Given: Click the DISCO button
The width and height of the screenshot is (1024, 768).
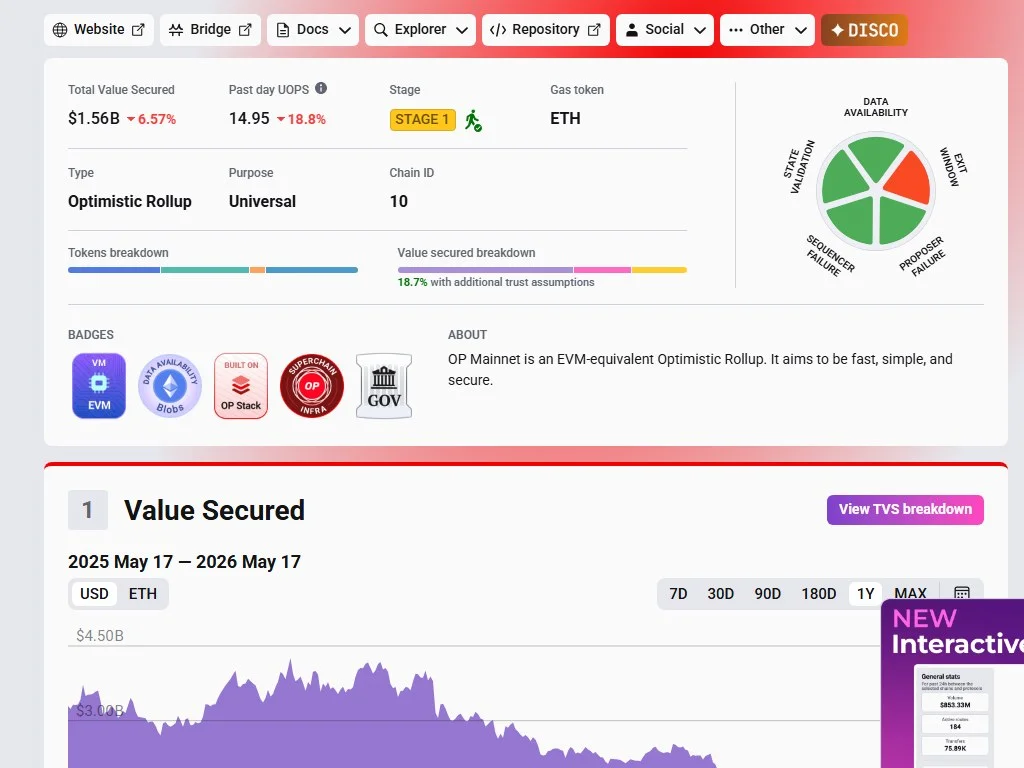Looking at the screenshot, I should click(864, 30).
